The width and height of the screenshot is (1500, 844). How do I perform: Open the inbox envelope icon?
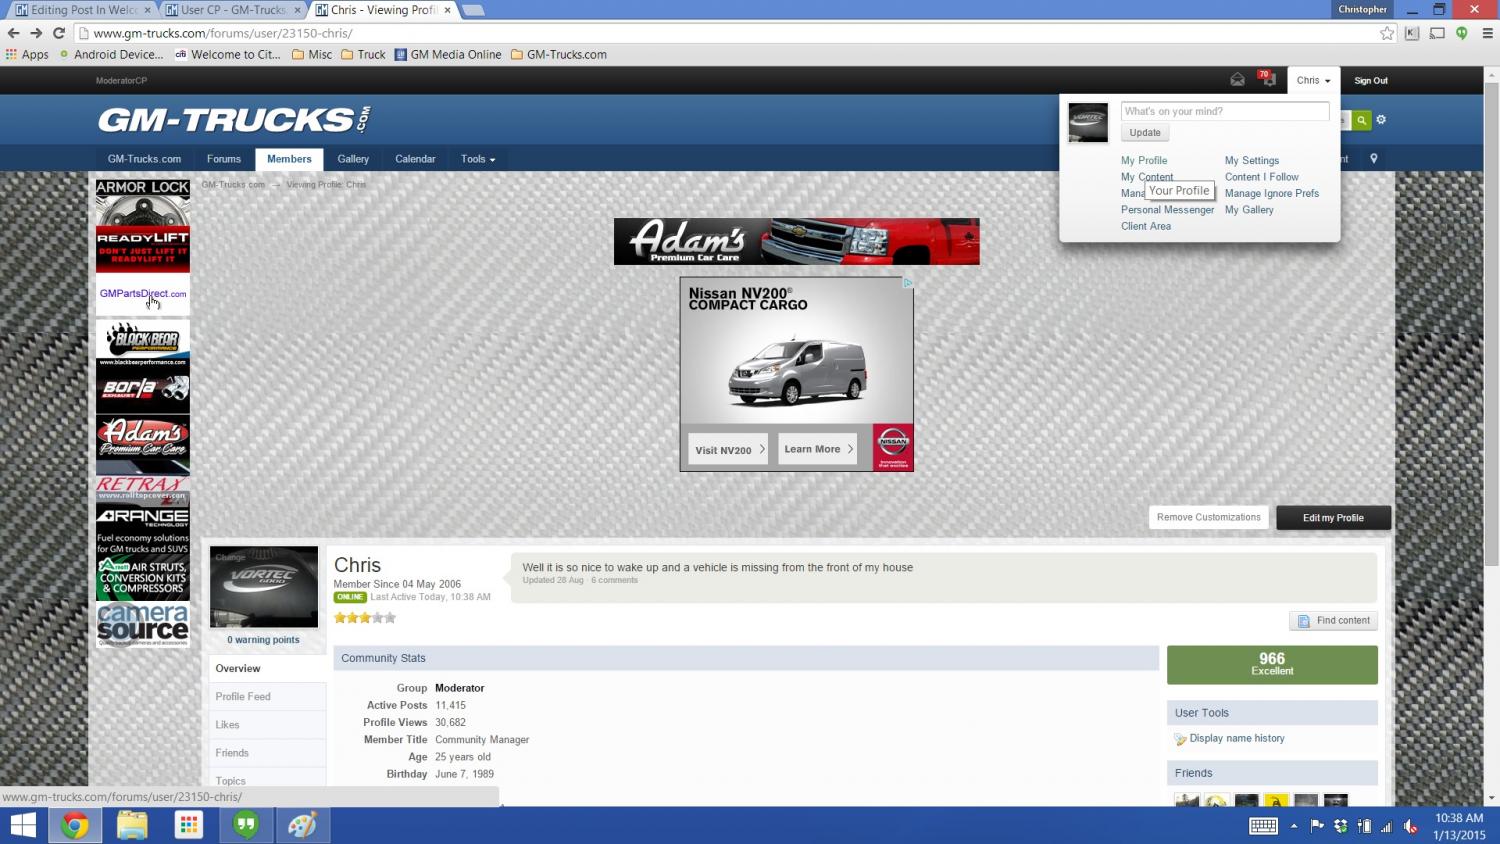(1237, 80)
